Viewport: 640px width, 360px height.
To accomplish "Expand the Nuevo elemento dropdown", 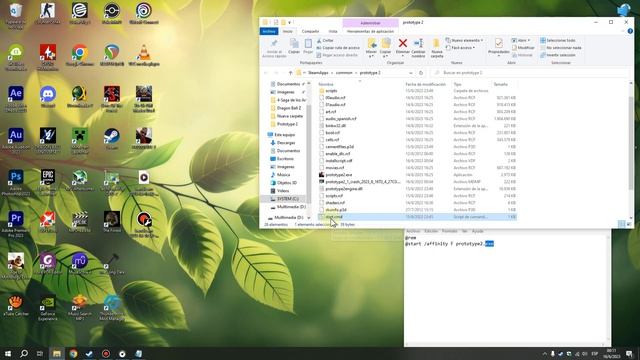I will [464, 40].
